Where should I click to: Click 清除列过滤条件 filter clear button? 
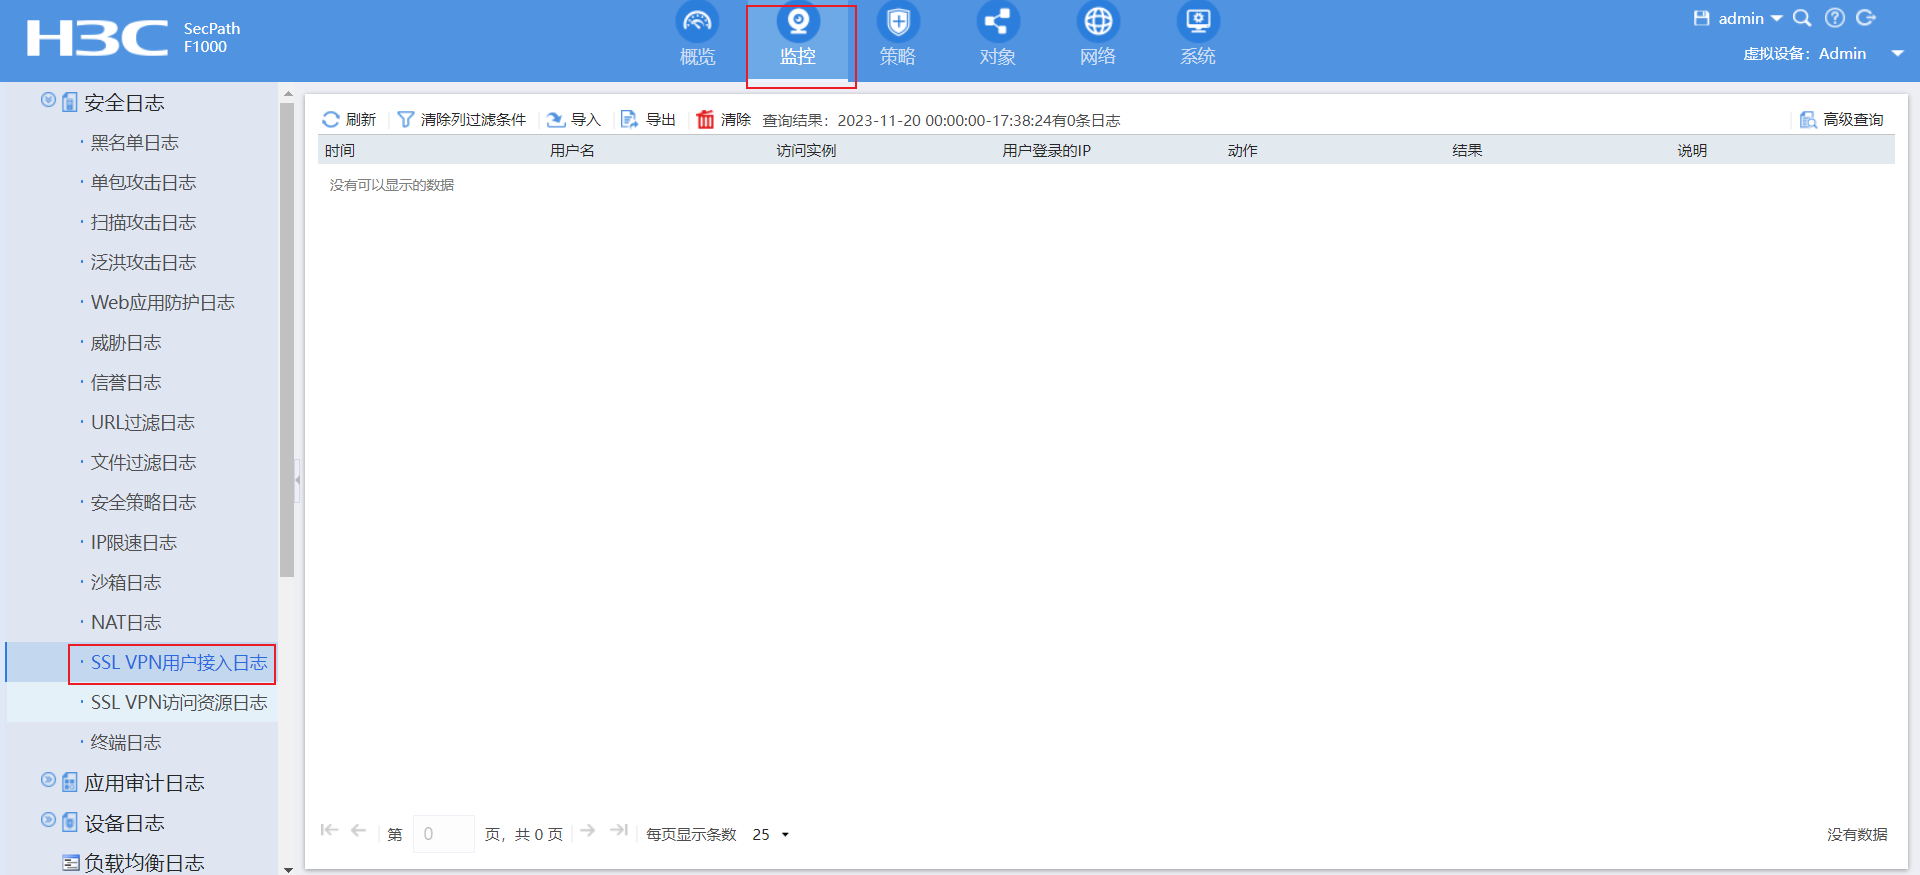pyautogui.click(x=461, y=120)
